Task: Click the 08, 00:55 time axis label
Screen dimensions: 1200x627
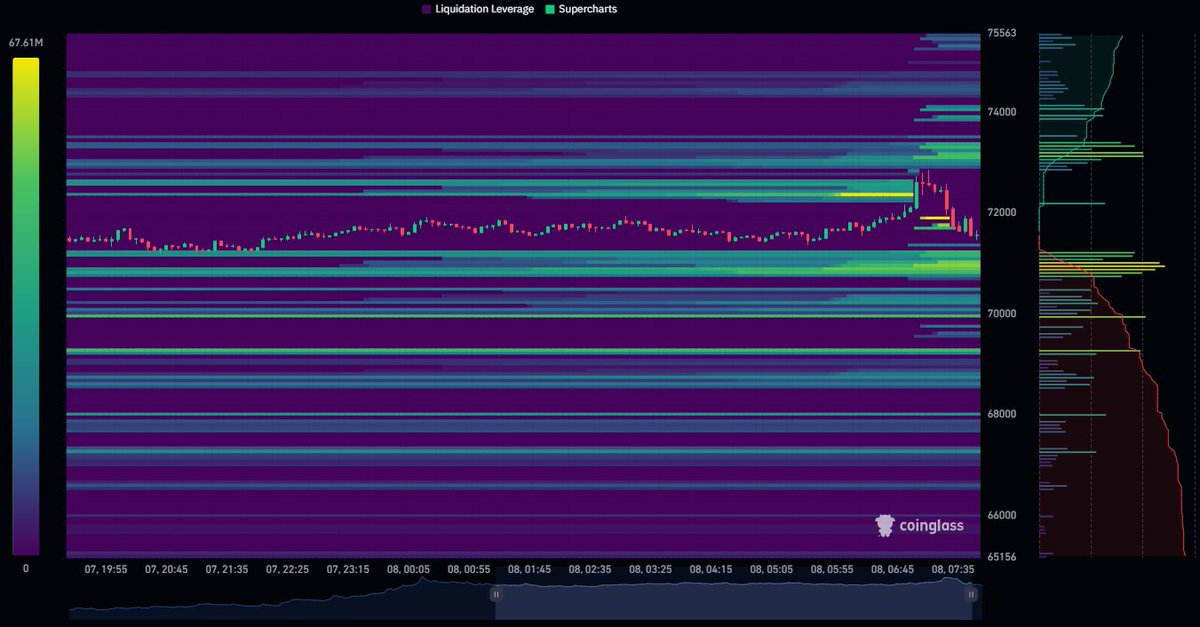Action: 468,569
